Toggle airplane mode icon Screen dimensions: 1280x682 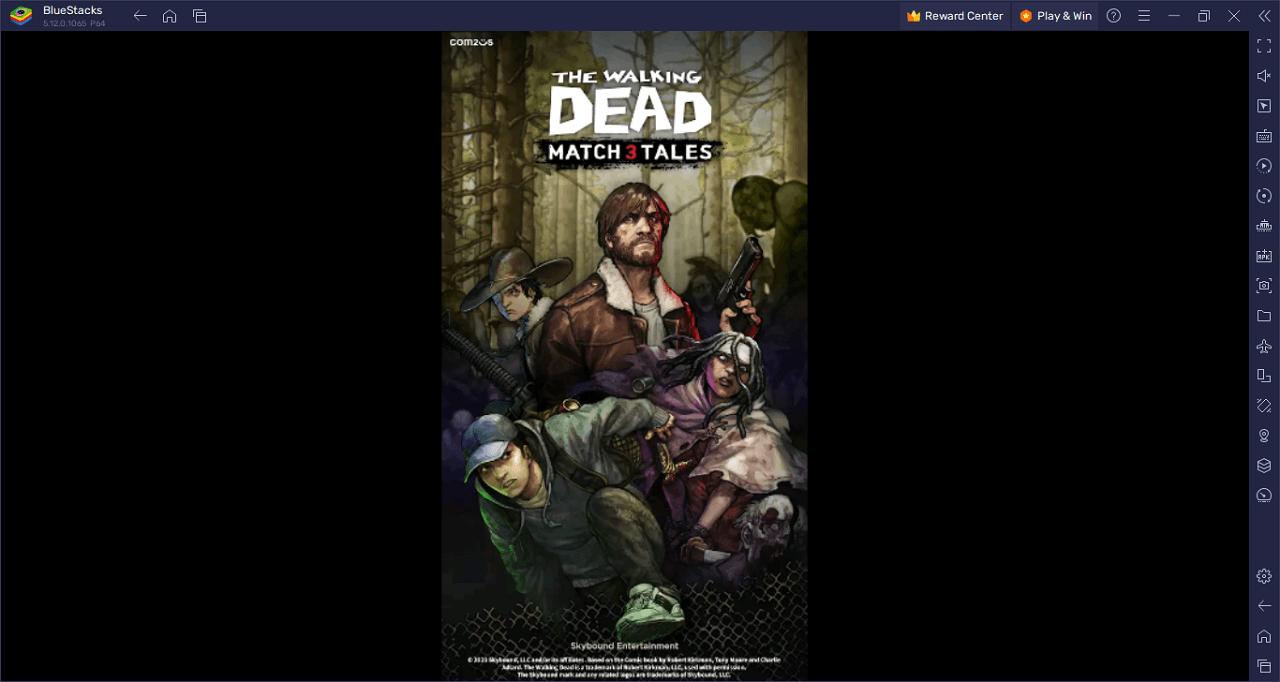click(1264, 346)
